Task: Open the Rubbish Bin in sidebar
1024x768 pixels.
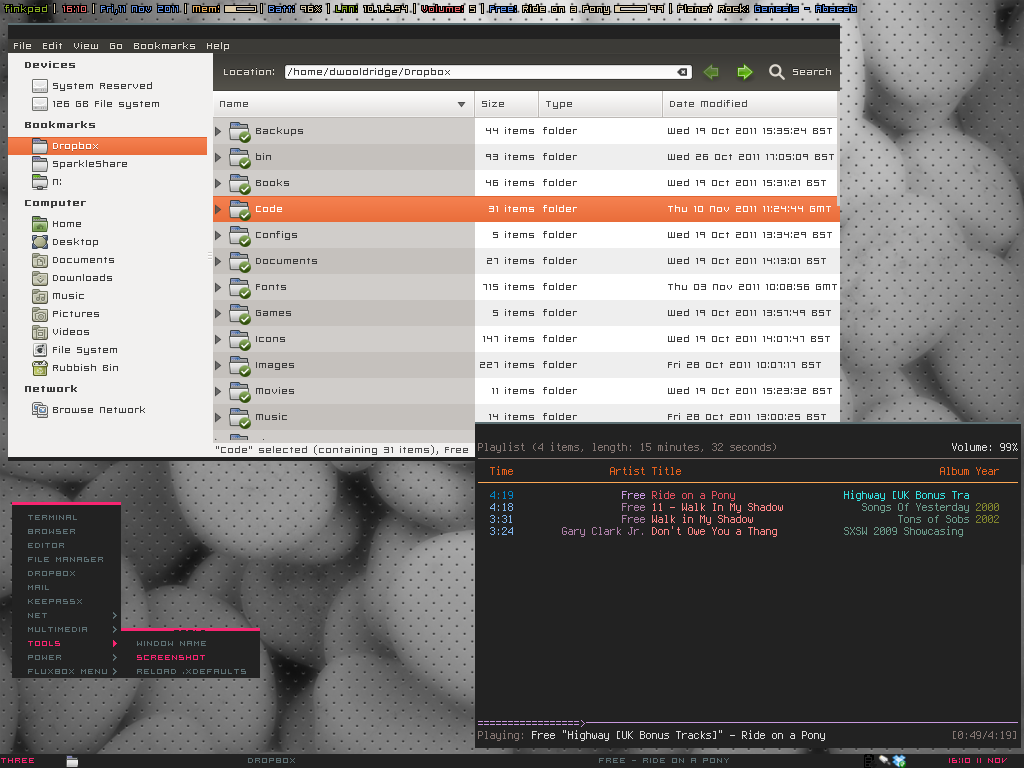Action: pos(85,368)
